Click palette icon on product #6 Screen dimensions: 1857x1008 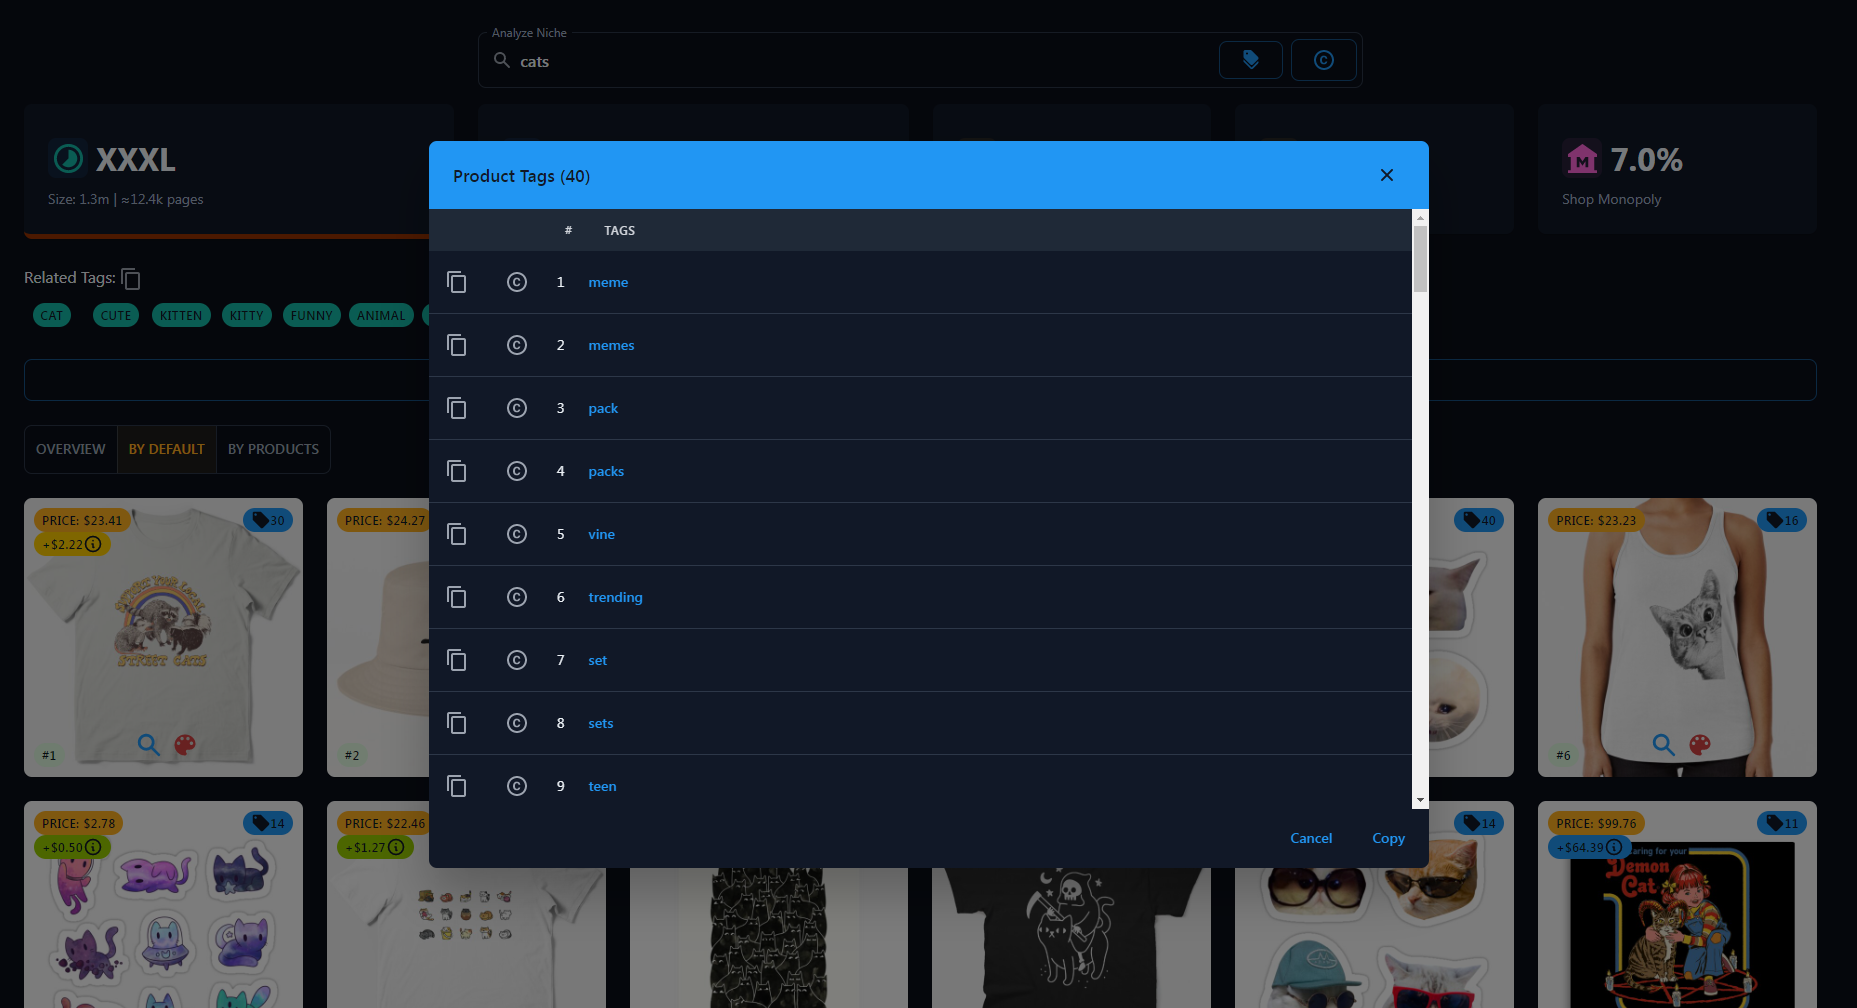pos(1700,744)
